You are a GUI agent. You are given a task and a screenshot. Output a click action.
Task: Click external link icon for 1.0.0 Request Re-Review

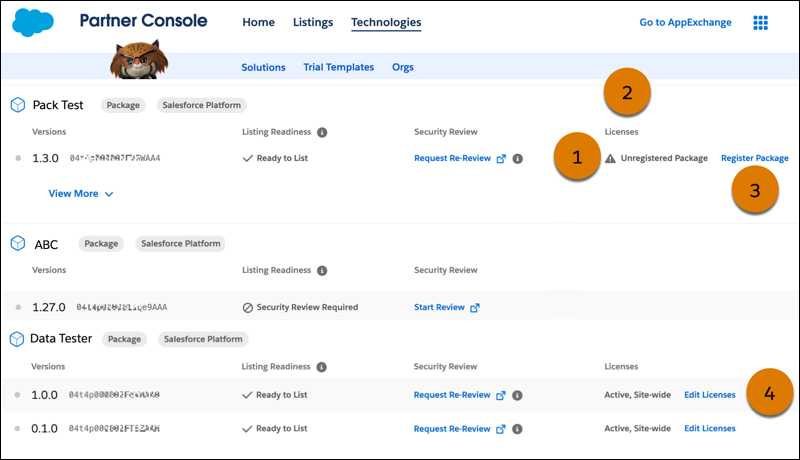pos(501,395)
